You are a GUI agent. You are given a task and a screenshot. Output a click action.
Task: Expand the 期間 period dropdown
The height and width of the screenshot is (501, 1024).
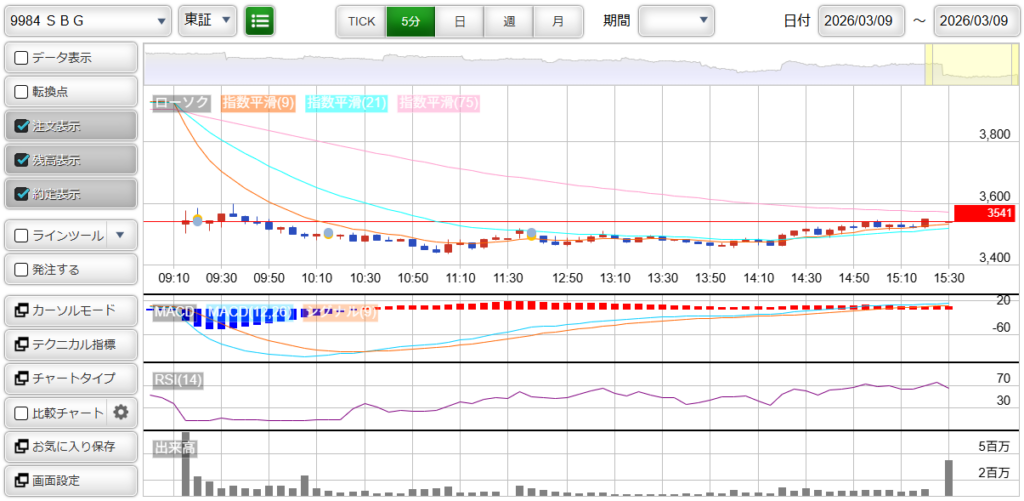pos(677,20)
